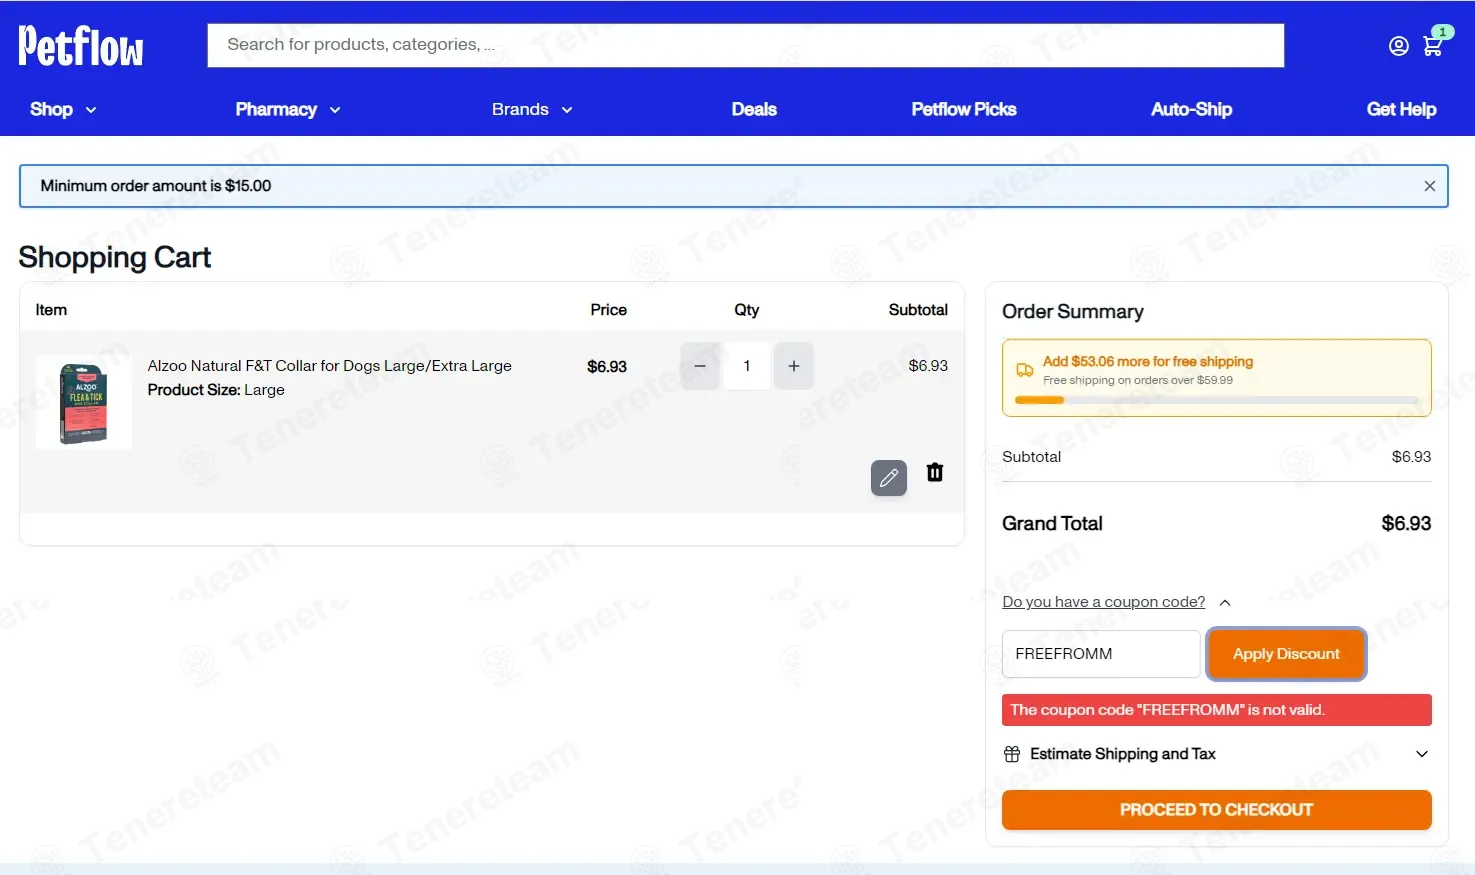Image resolution: width=1475 pixels, height=875 pixels.
Task: Click the quantity input field
Action: click(747, 366)
